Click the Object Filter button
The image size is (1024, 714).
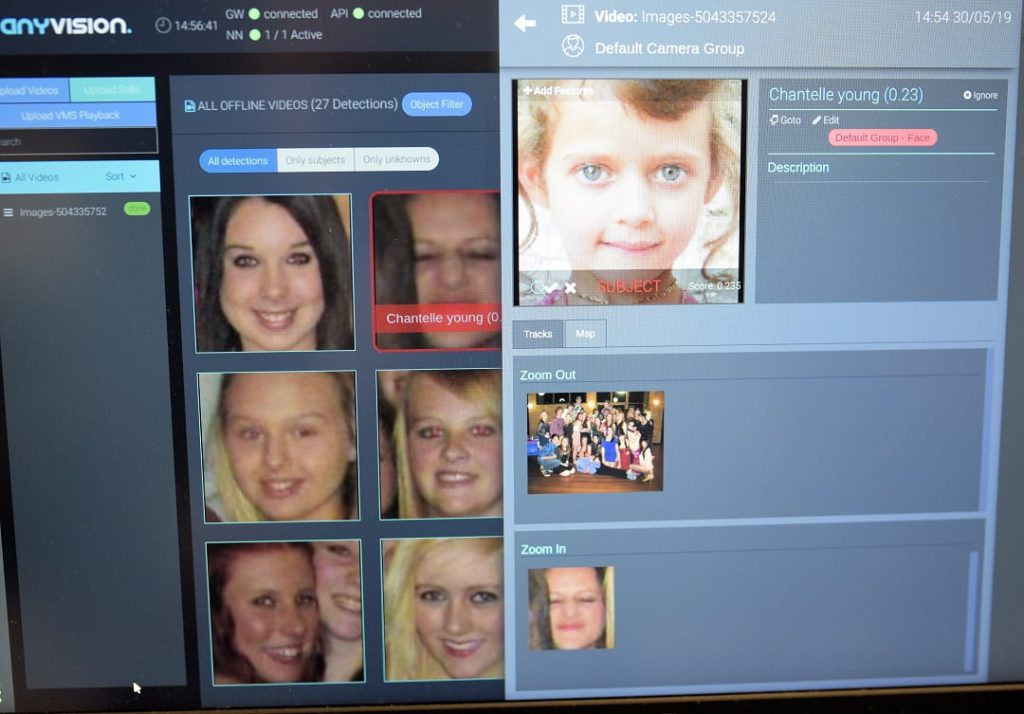coord(436,104)
